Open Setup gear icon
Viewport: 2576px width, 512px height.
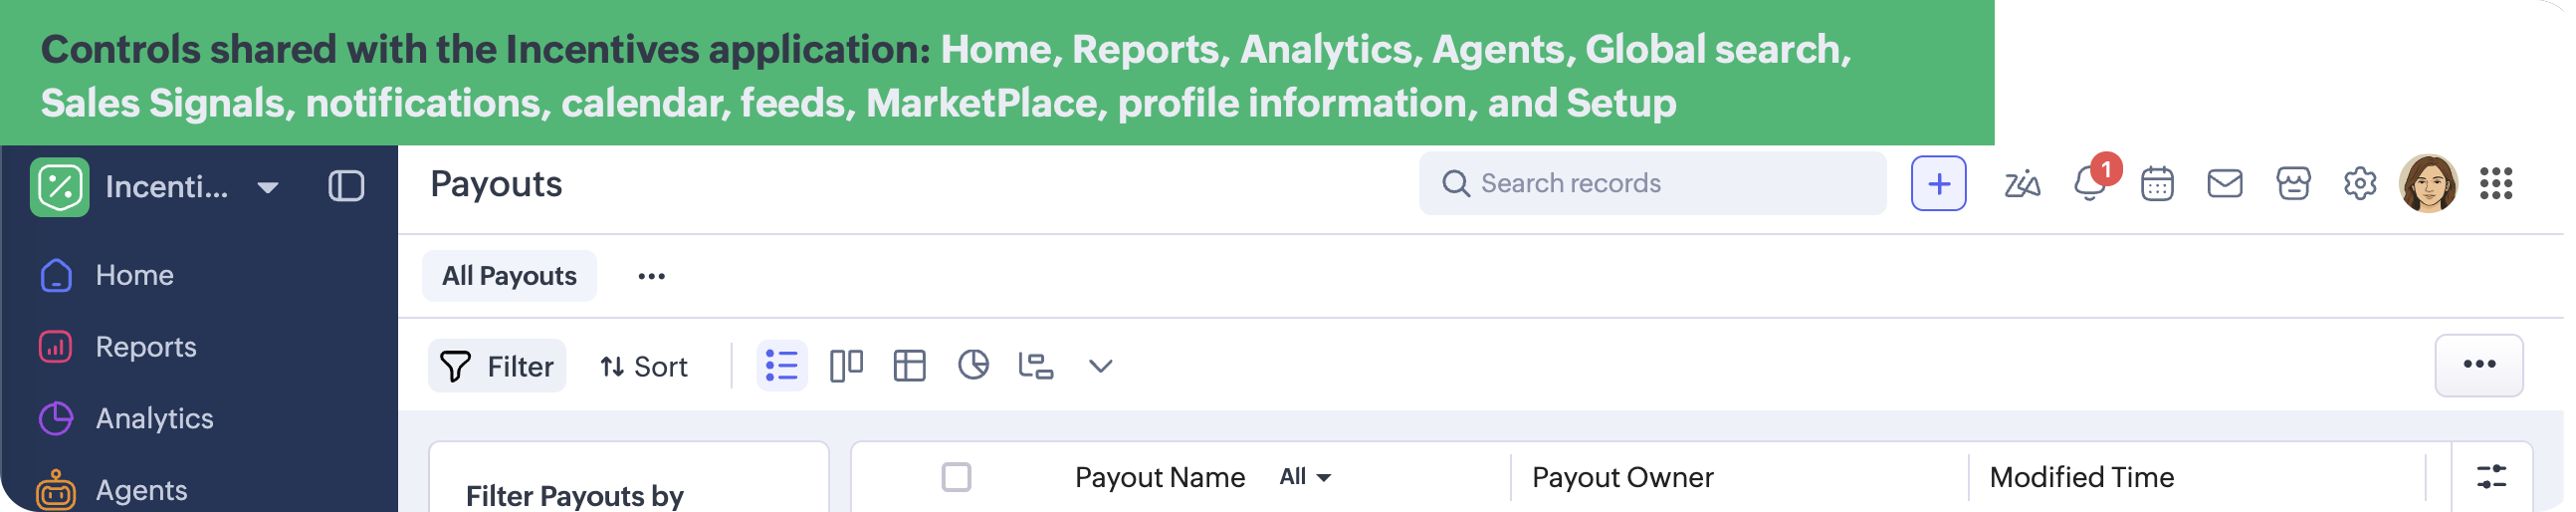tap(2360, 184)
